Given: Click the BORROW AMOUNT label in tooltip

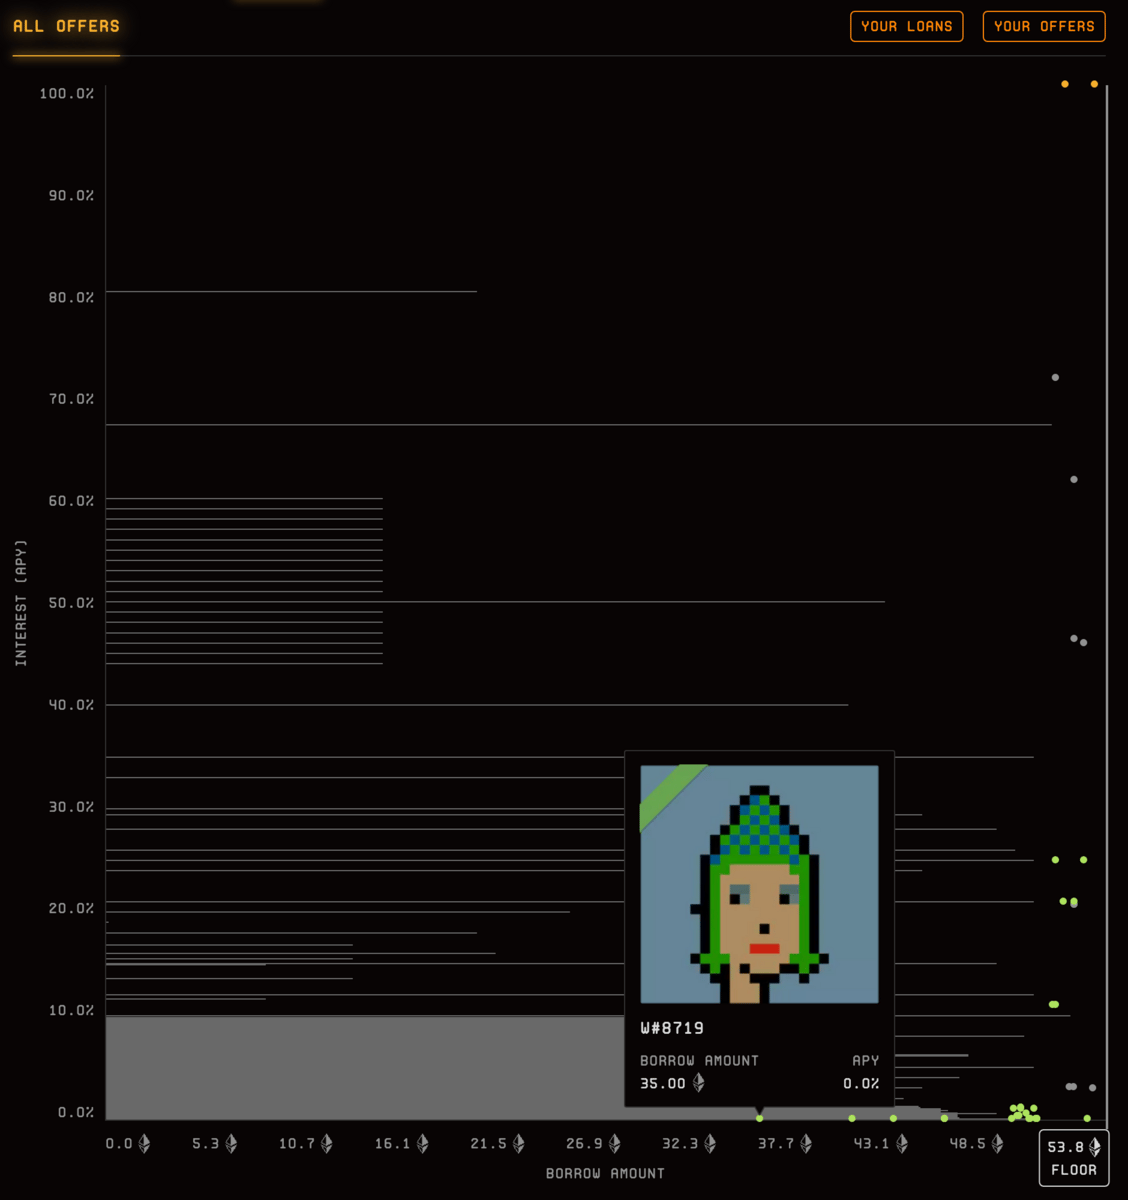Looking at the screenshot, I should click(699, 1060).
